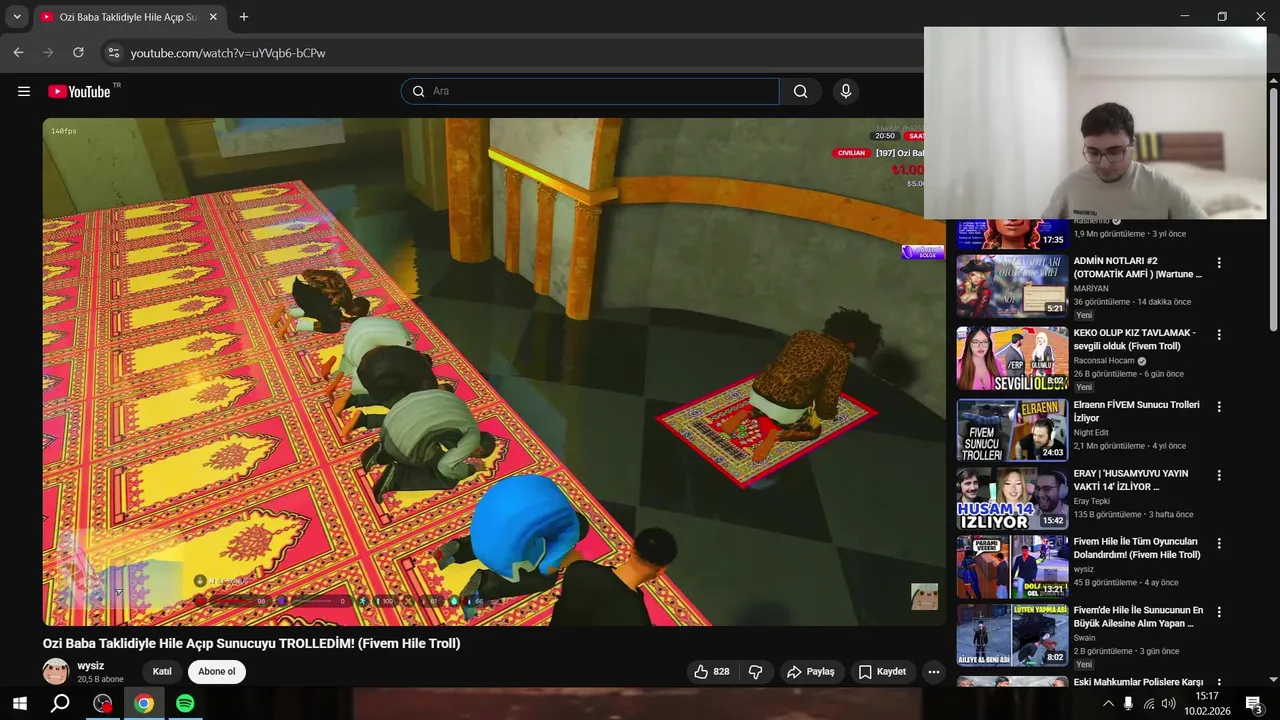Open the three-dot more actions menu under the video
The height and width of the screenshot is (720, 1280).
[933, 672]
